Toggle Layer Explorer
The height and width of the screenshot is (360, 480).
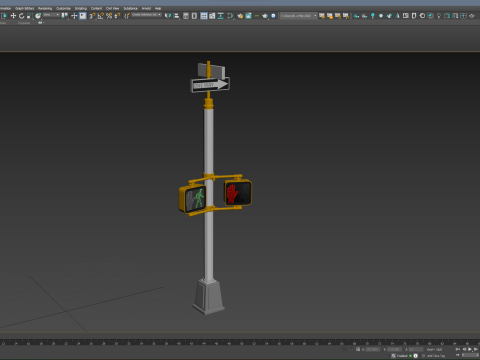(194, 16)
